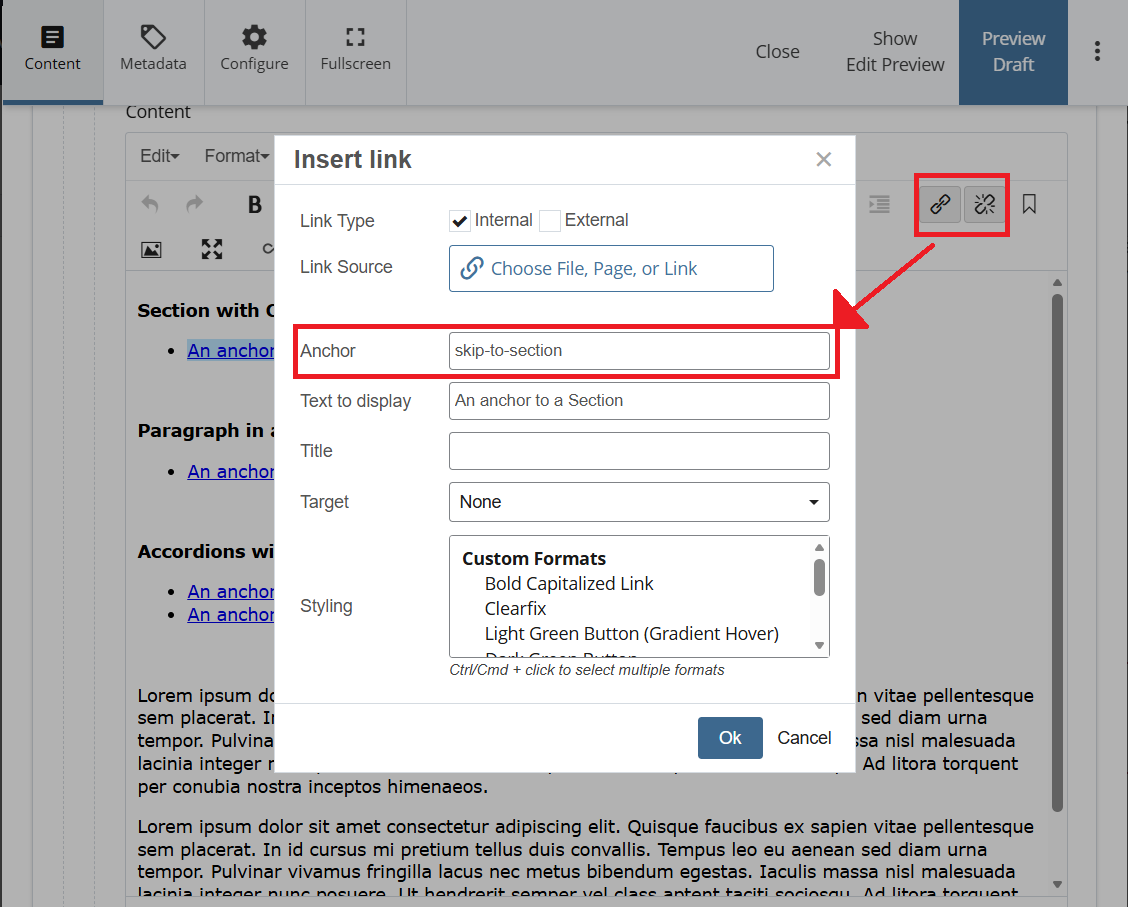Open the Format menu dropdown
Screen dimensions: 1128x907
tap(236, 156)
